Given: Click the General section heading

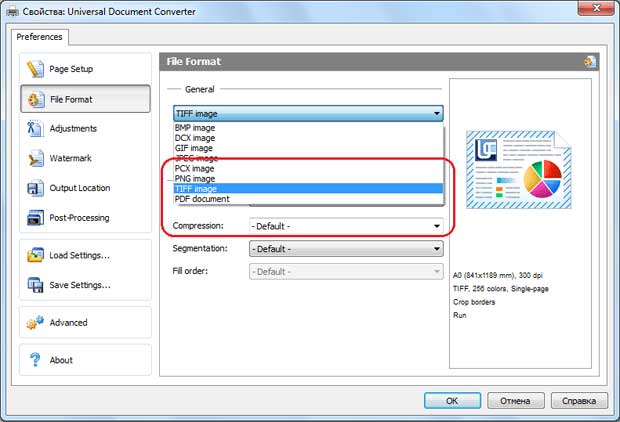Looking at the screenshot, I should [x=200, y=89].
